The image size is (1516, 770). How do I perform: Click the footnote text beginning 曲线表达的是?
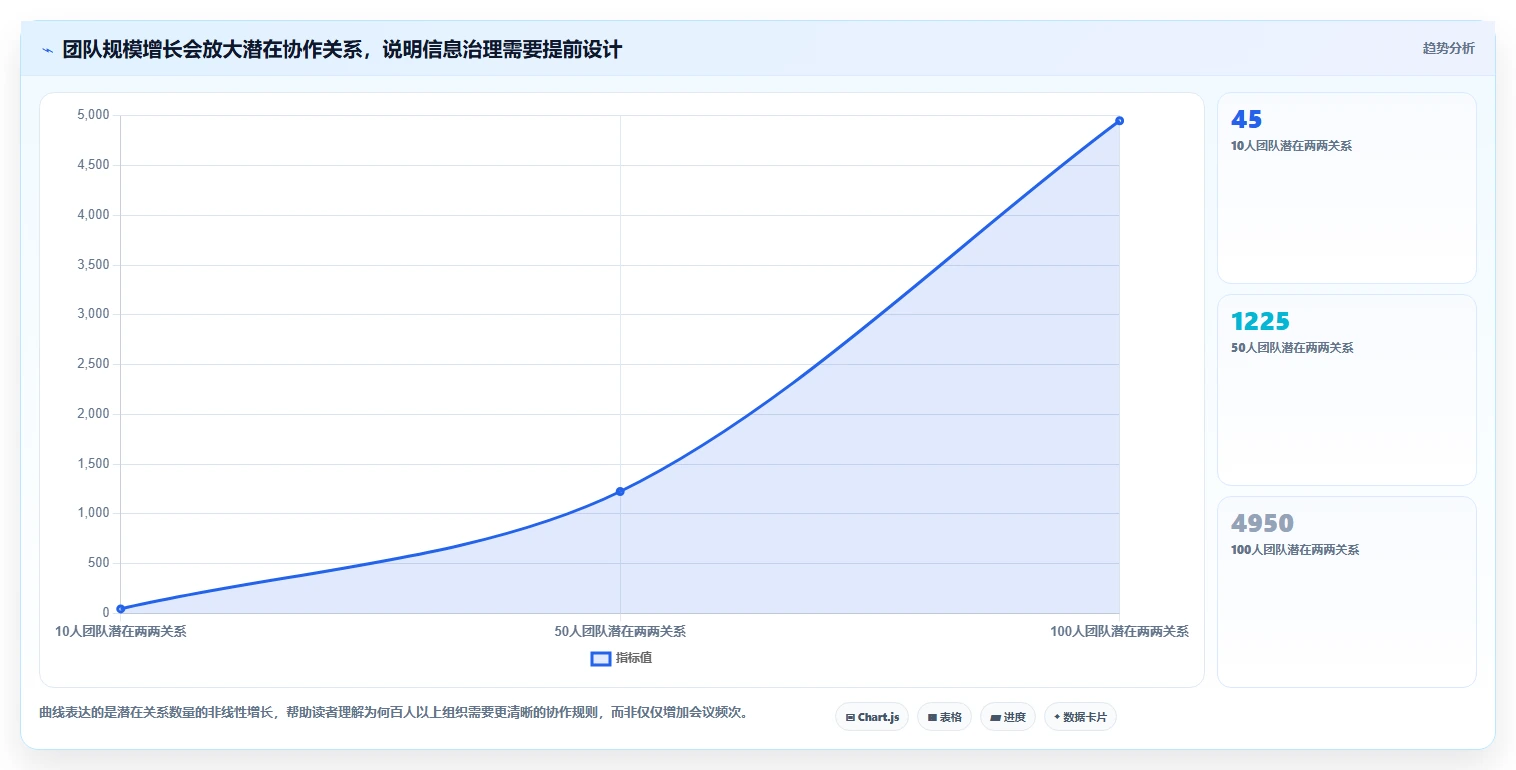pos(394,713)
